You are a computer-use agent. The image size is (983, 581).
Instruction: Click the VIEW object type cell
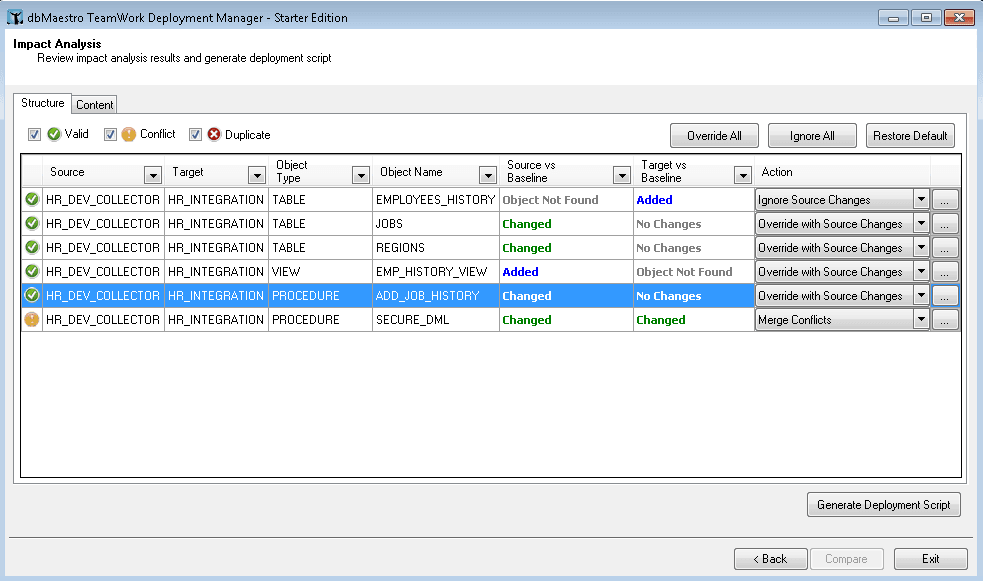[320, 271]
